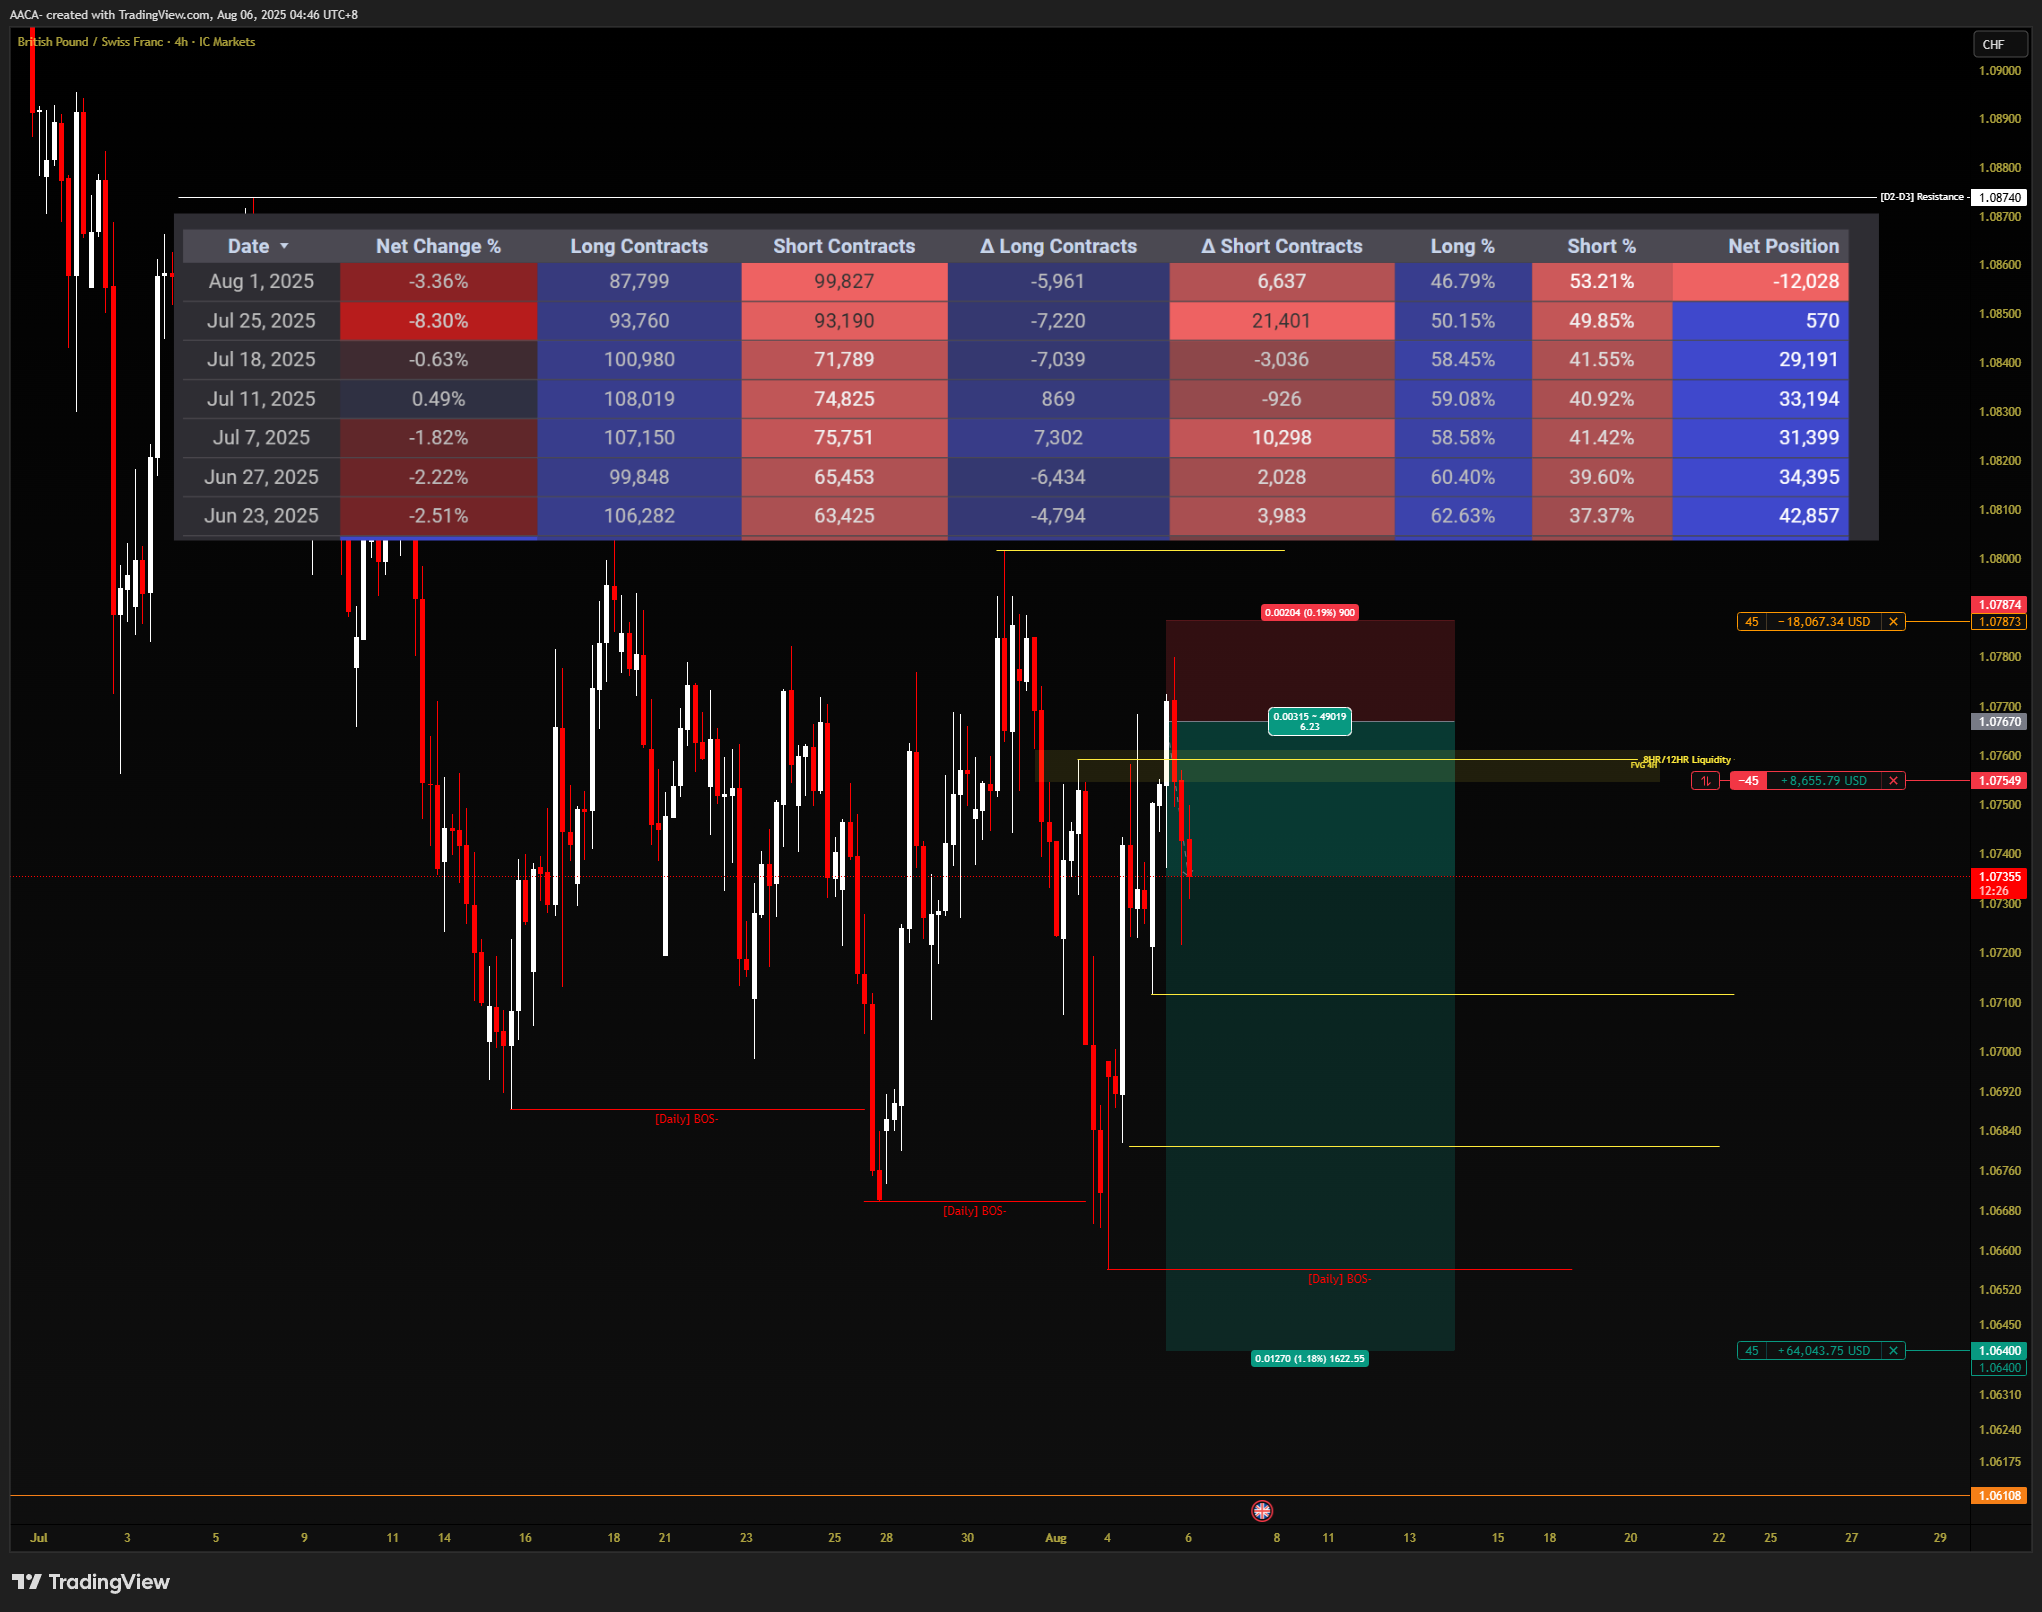Click the 1.07874 red price label
This screenshot has height=1612, width=2042.
(1999, 605)
